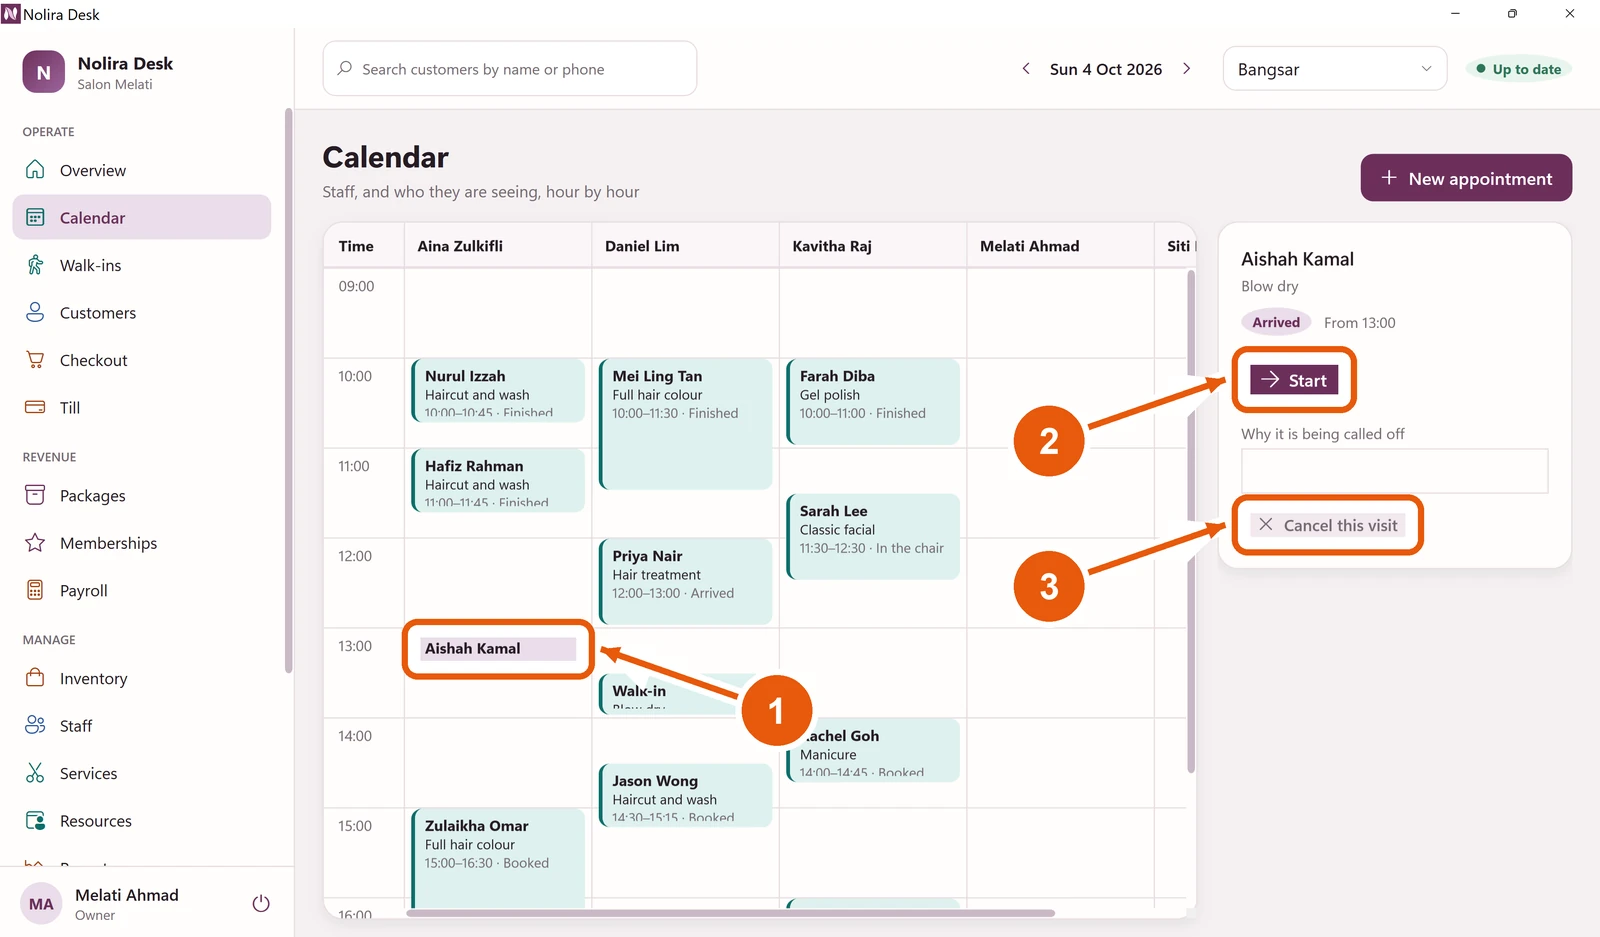Open the Overview home icon
The width and height of the screenshot is (1600, 937).
(x=35, y=170)
